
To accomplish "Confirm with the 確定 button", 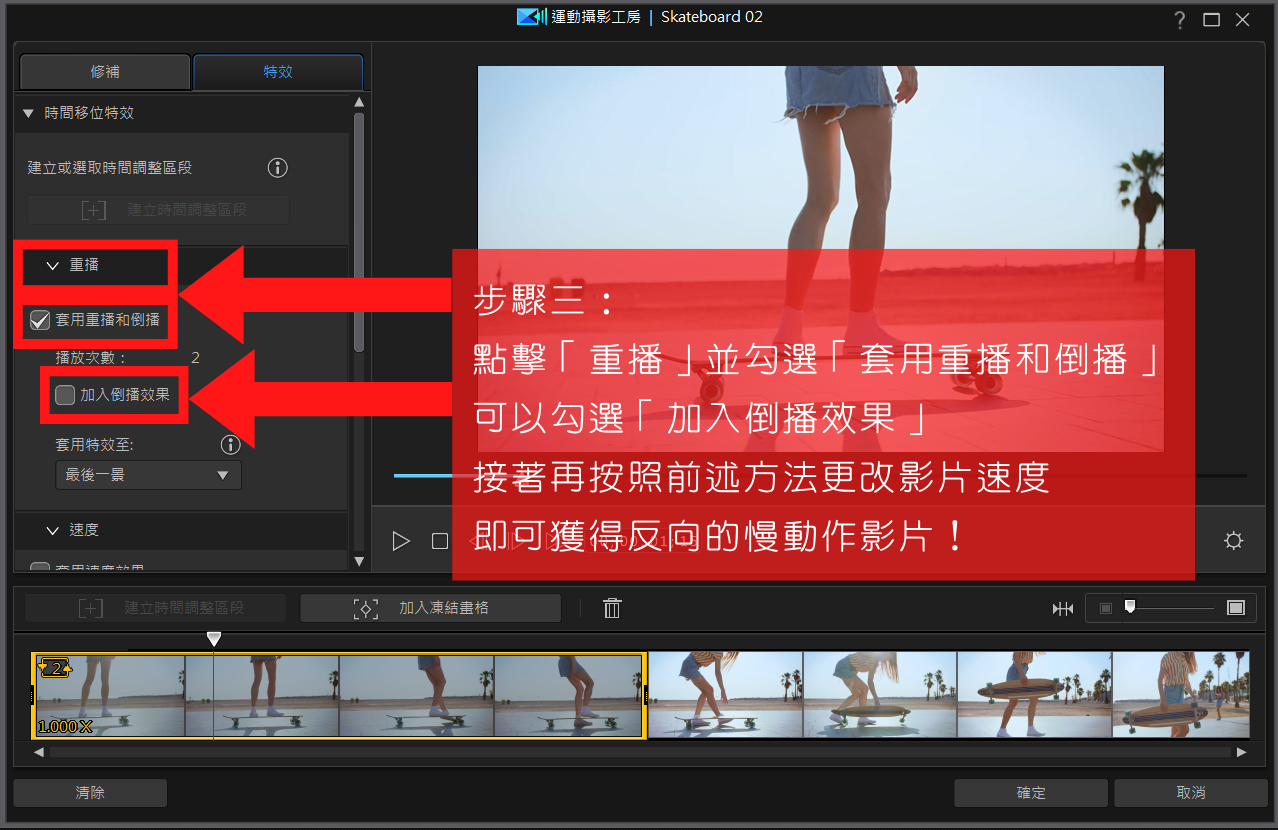I will tap(1031, 793).
